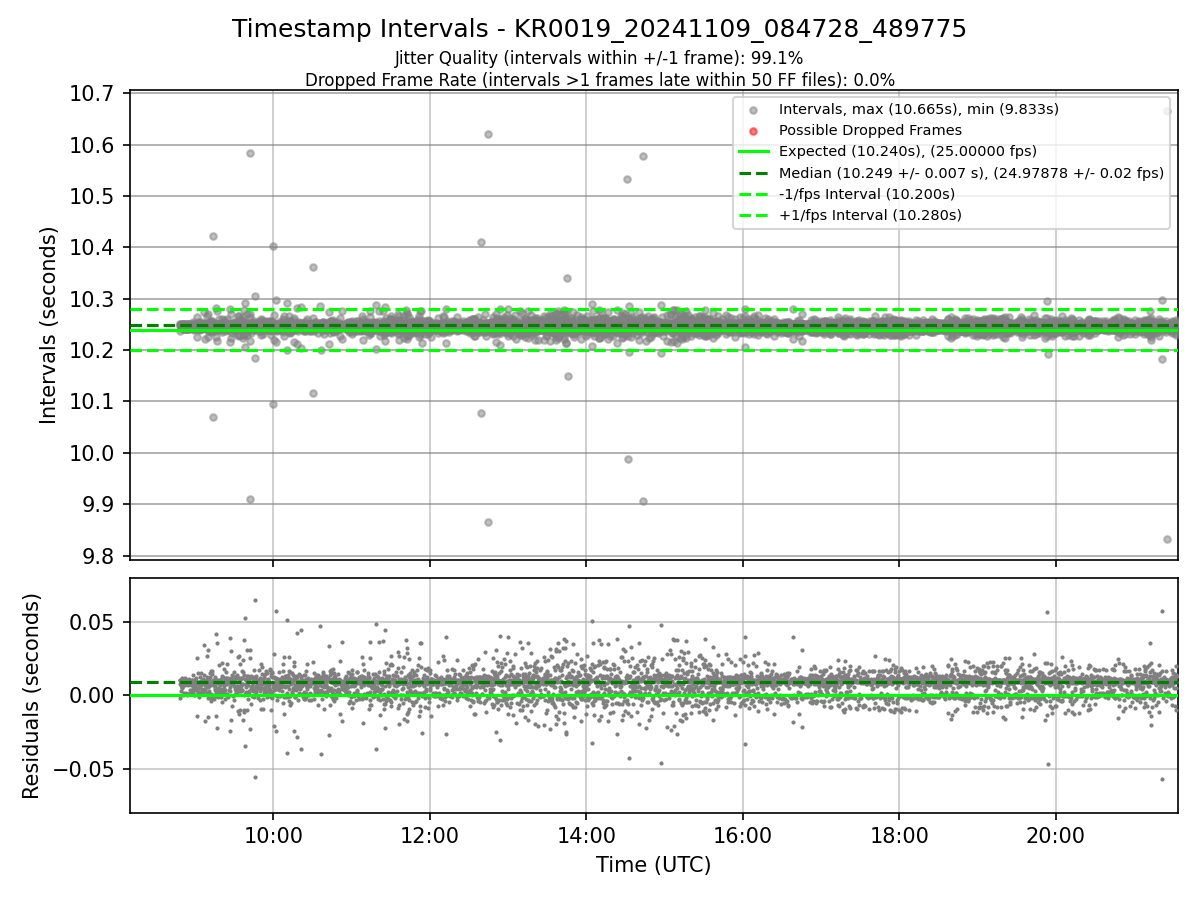This screenshot has width=1200, height=900.
Task: Click the '20:00' x-axis tick label
Action: click(1055, 835)
